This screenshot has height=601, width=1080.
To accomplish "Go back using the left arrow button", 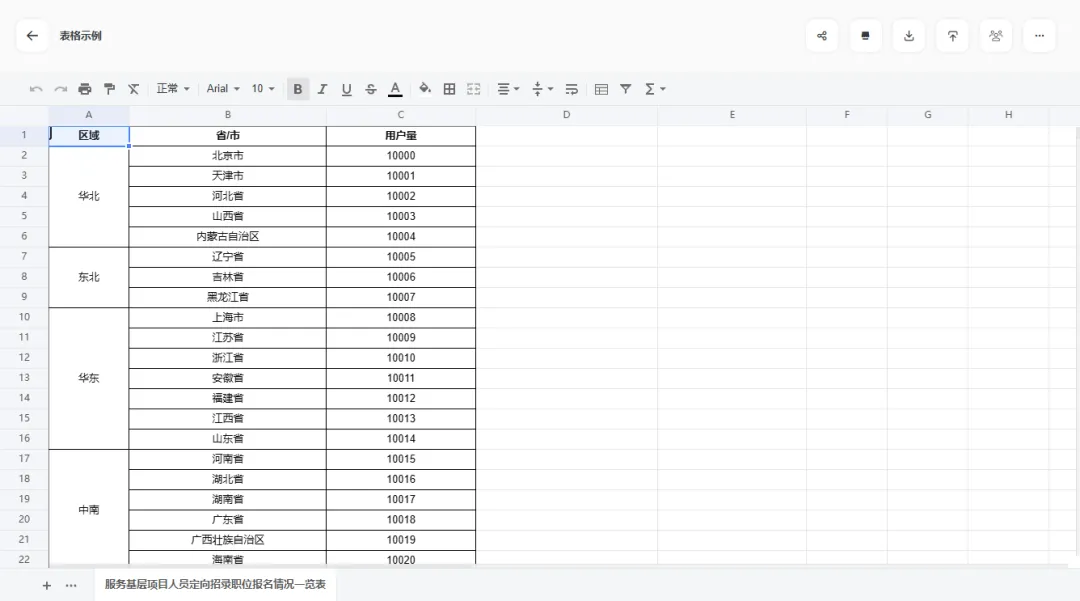I will click(32, 36).
